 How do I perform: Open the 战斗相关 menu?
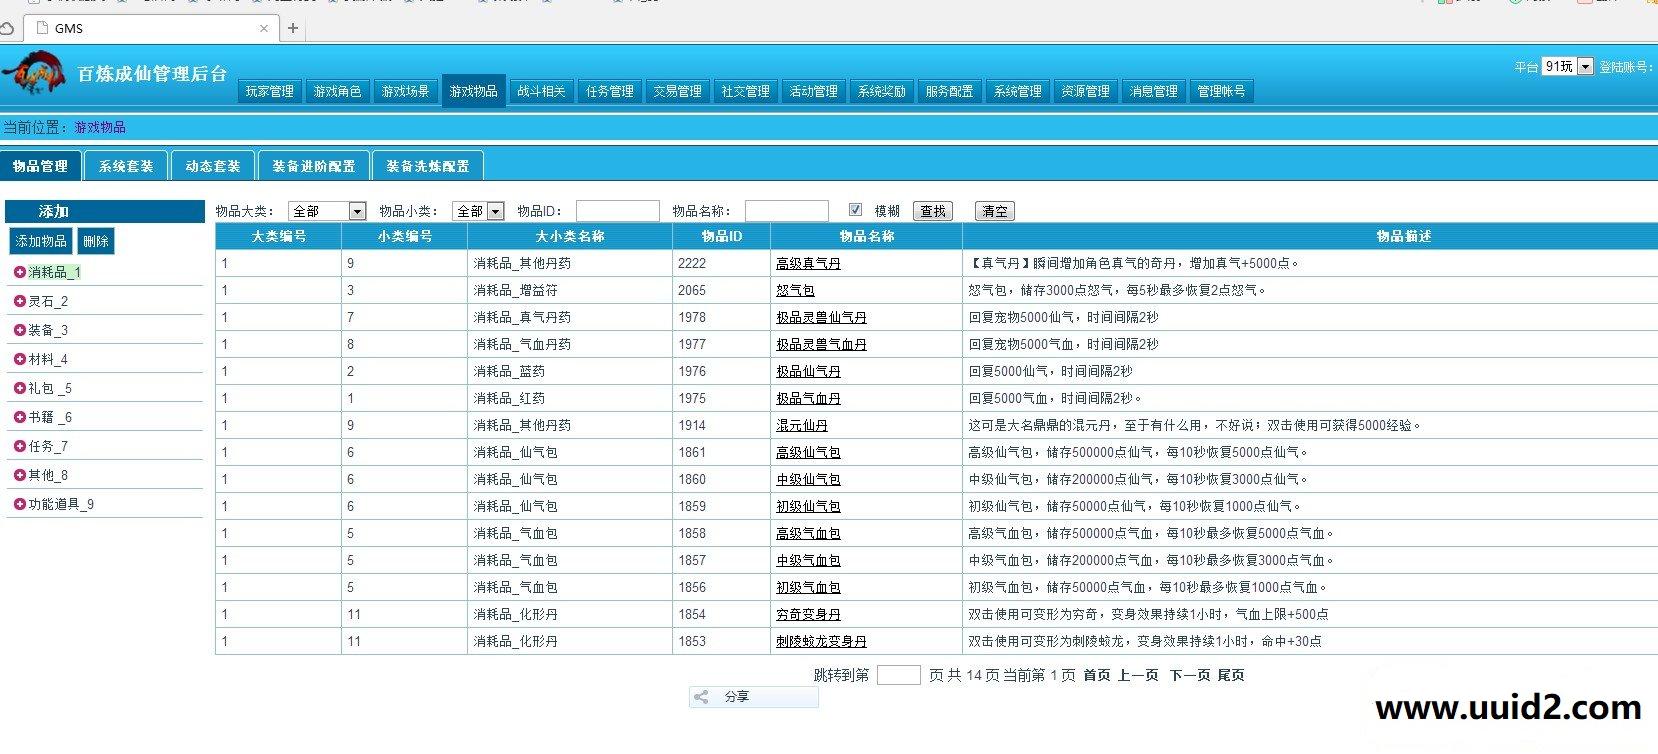[x=542, y=91]
